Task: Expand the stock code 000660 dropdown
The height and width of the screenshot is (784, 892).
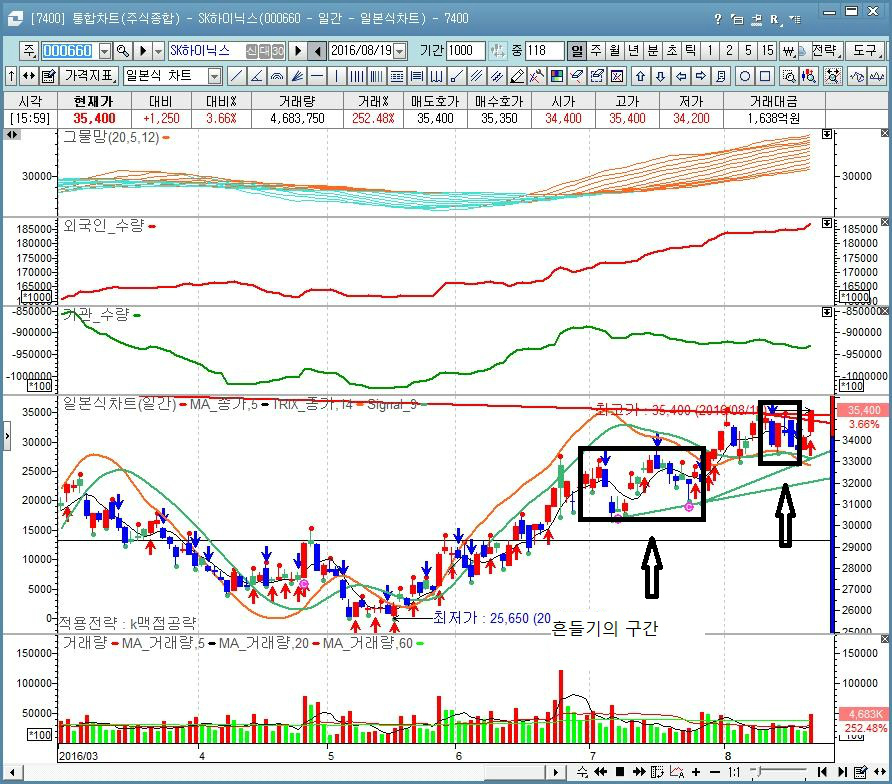Action: point(102,51)
